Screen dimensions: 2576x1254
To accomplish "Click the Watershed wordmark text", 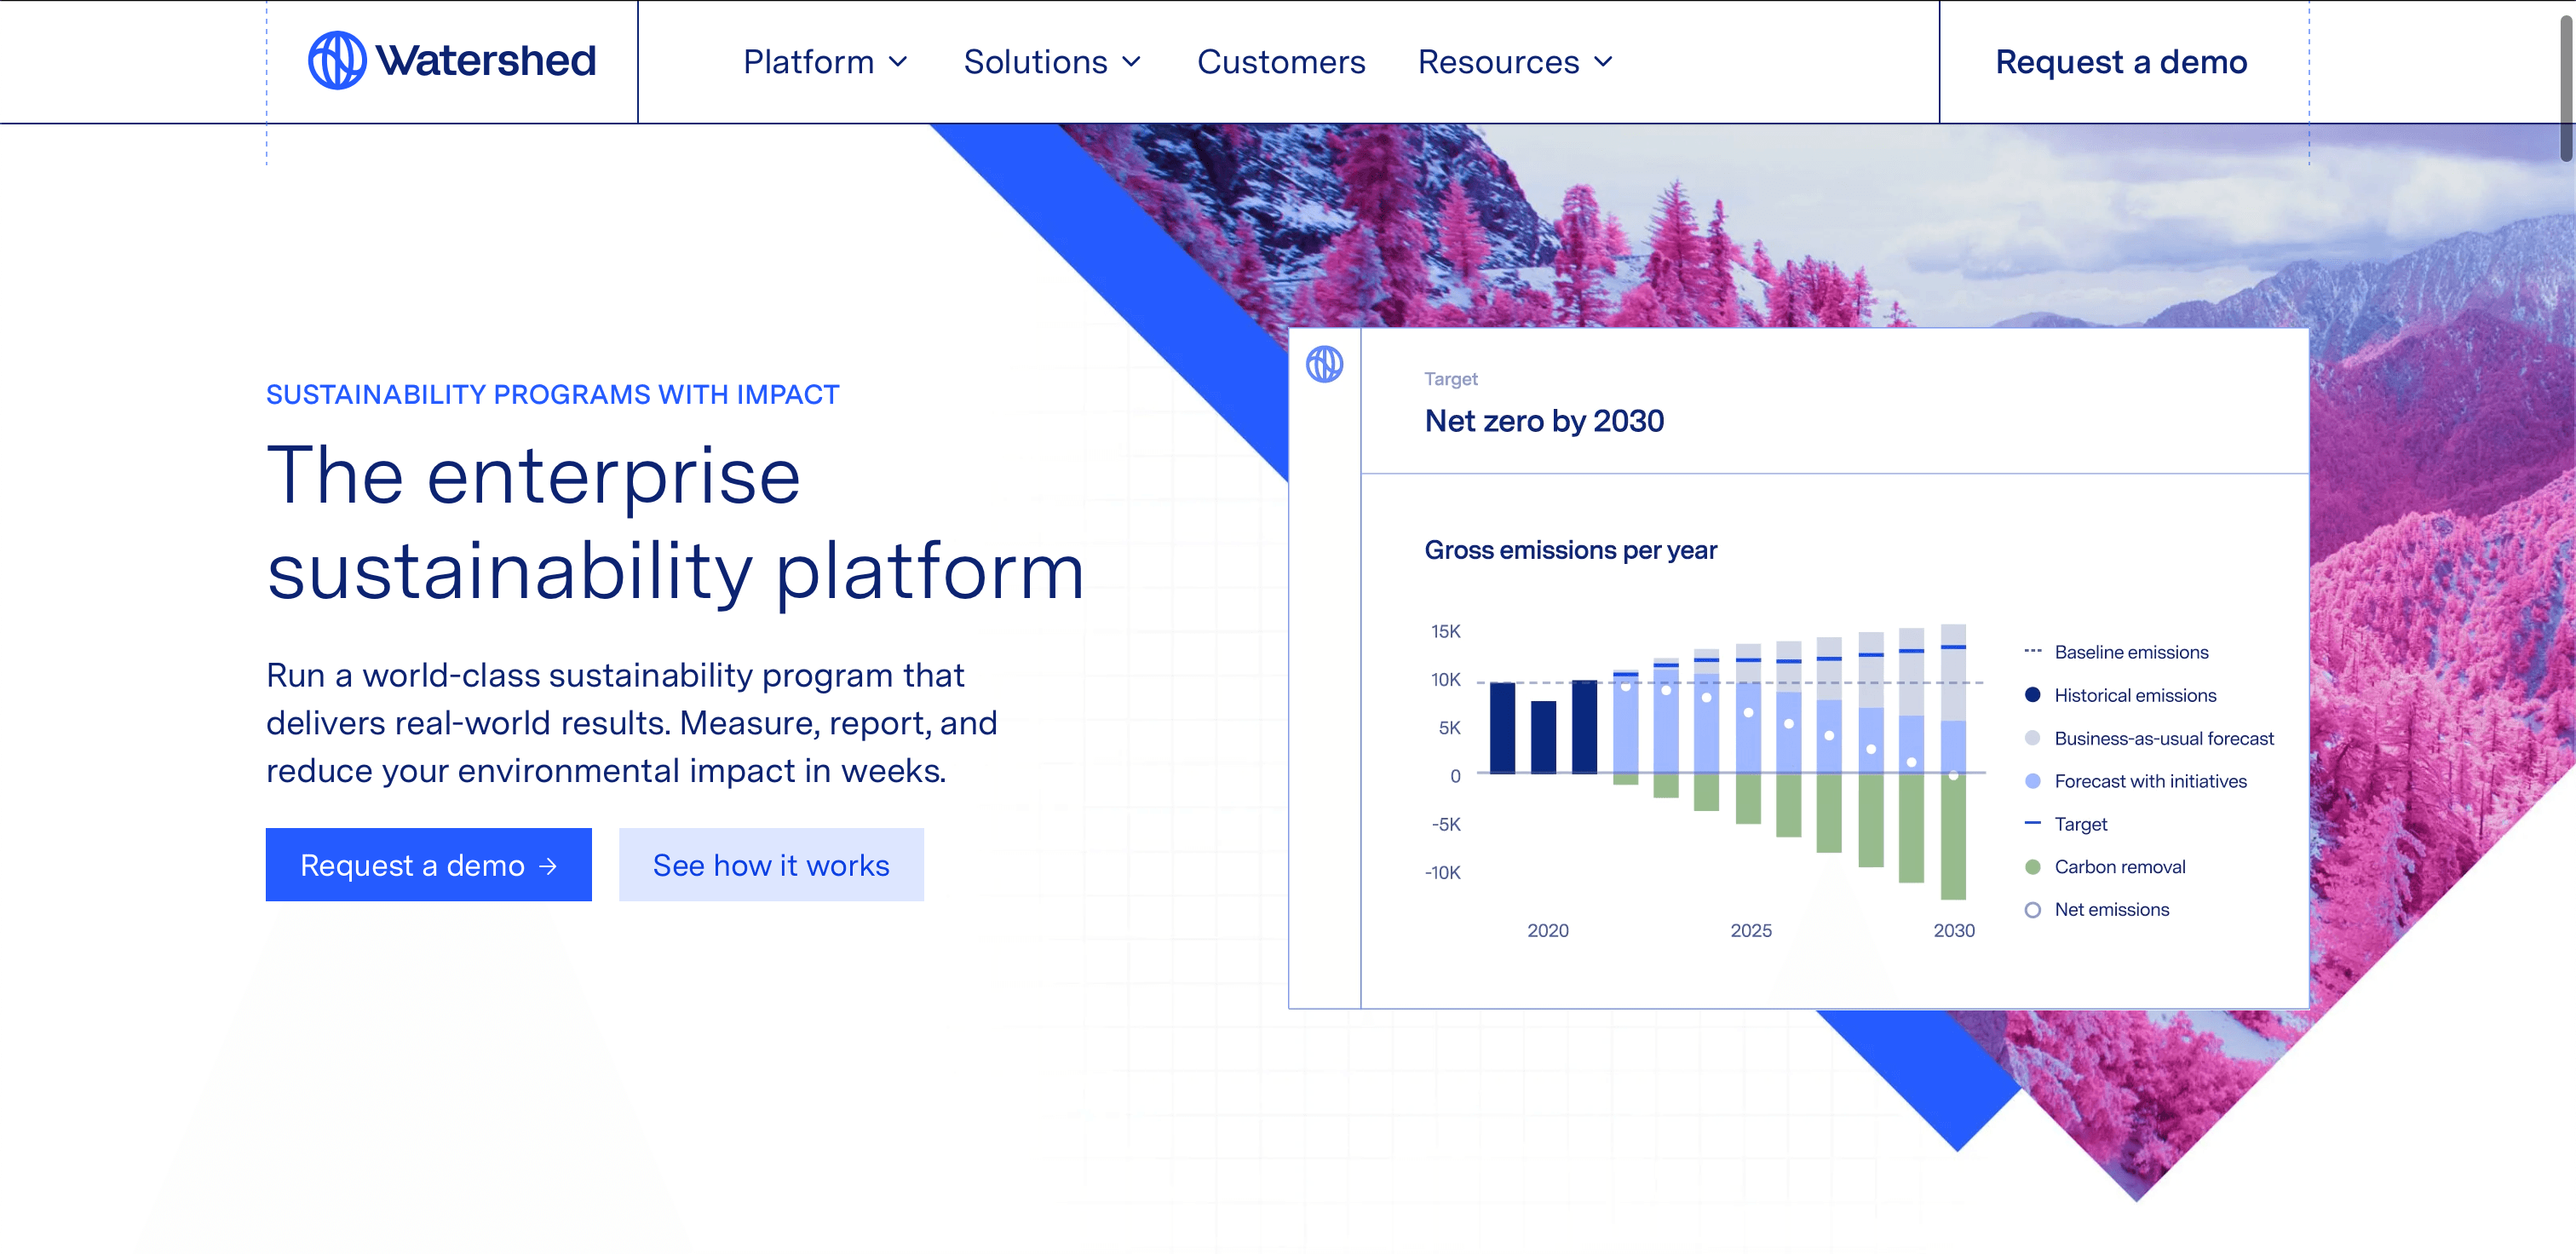I will [x=486, y=60].
